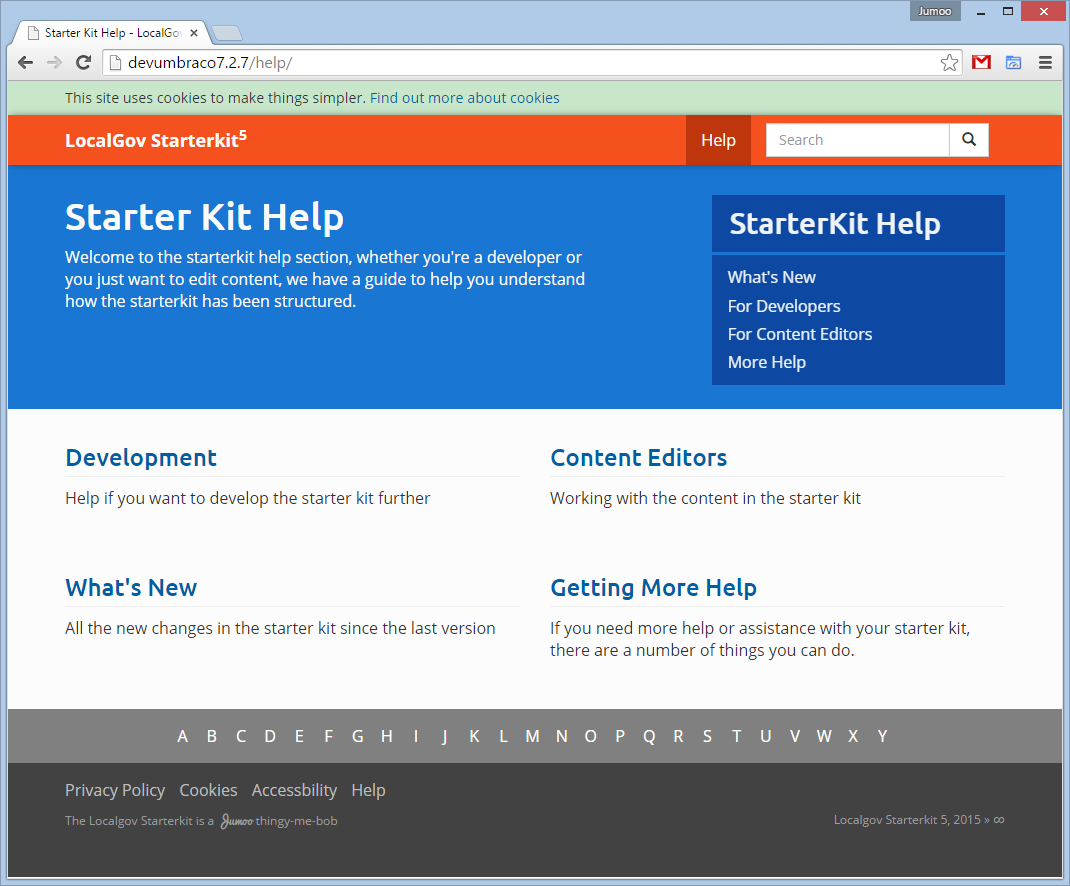Open What's New in sidebar menu
The width and height of the screenshot is (1070, 886).
(x=772, y=277)
